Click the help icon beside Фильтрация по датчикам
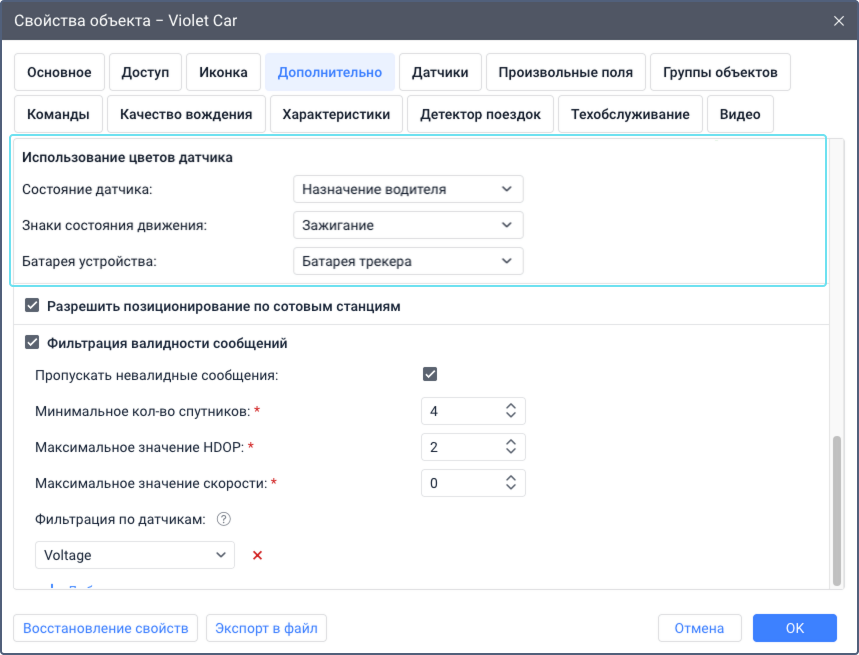Viewport: 859px width, 655px height. (x=224, y=519)
